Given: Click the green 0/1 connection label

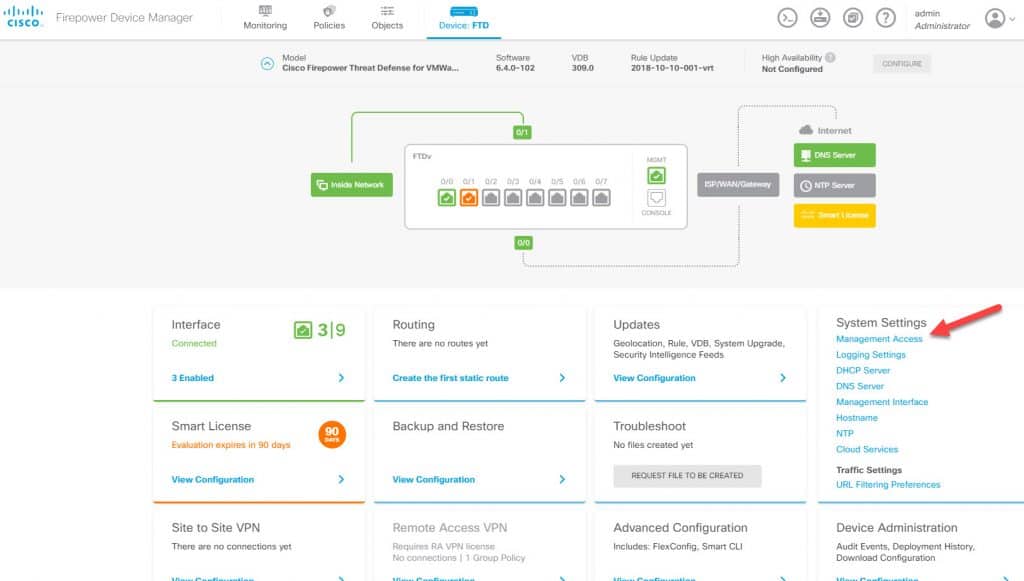Looking at the screenshot, I should pos(522,133).
